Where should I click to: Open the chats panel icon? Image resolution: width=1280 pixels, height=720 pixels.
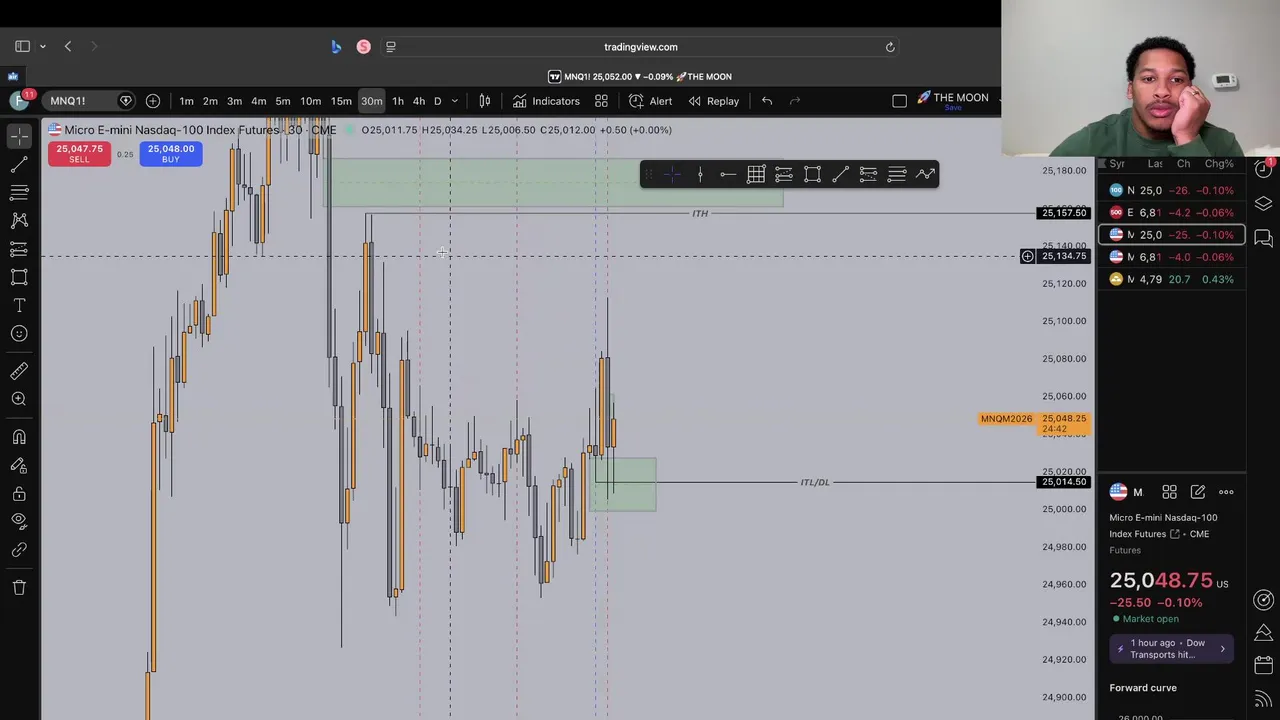tap(1263, 238)
